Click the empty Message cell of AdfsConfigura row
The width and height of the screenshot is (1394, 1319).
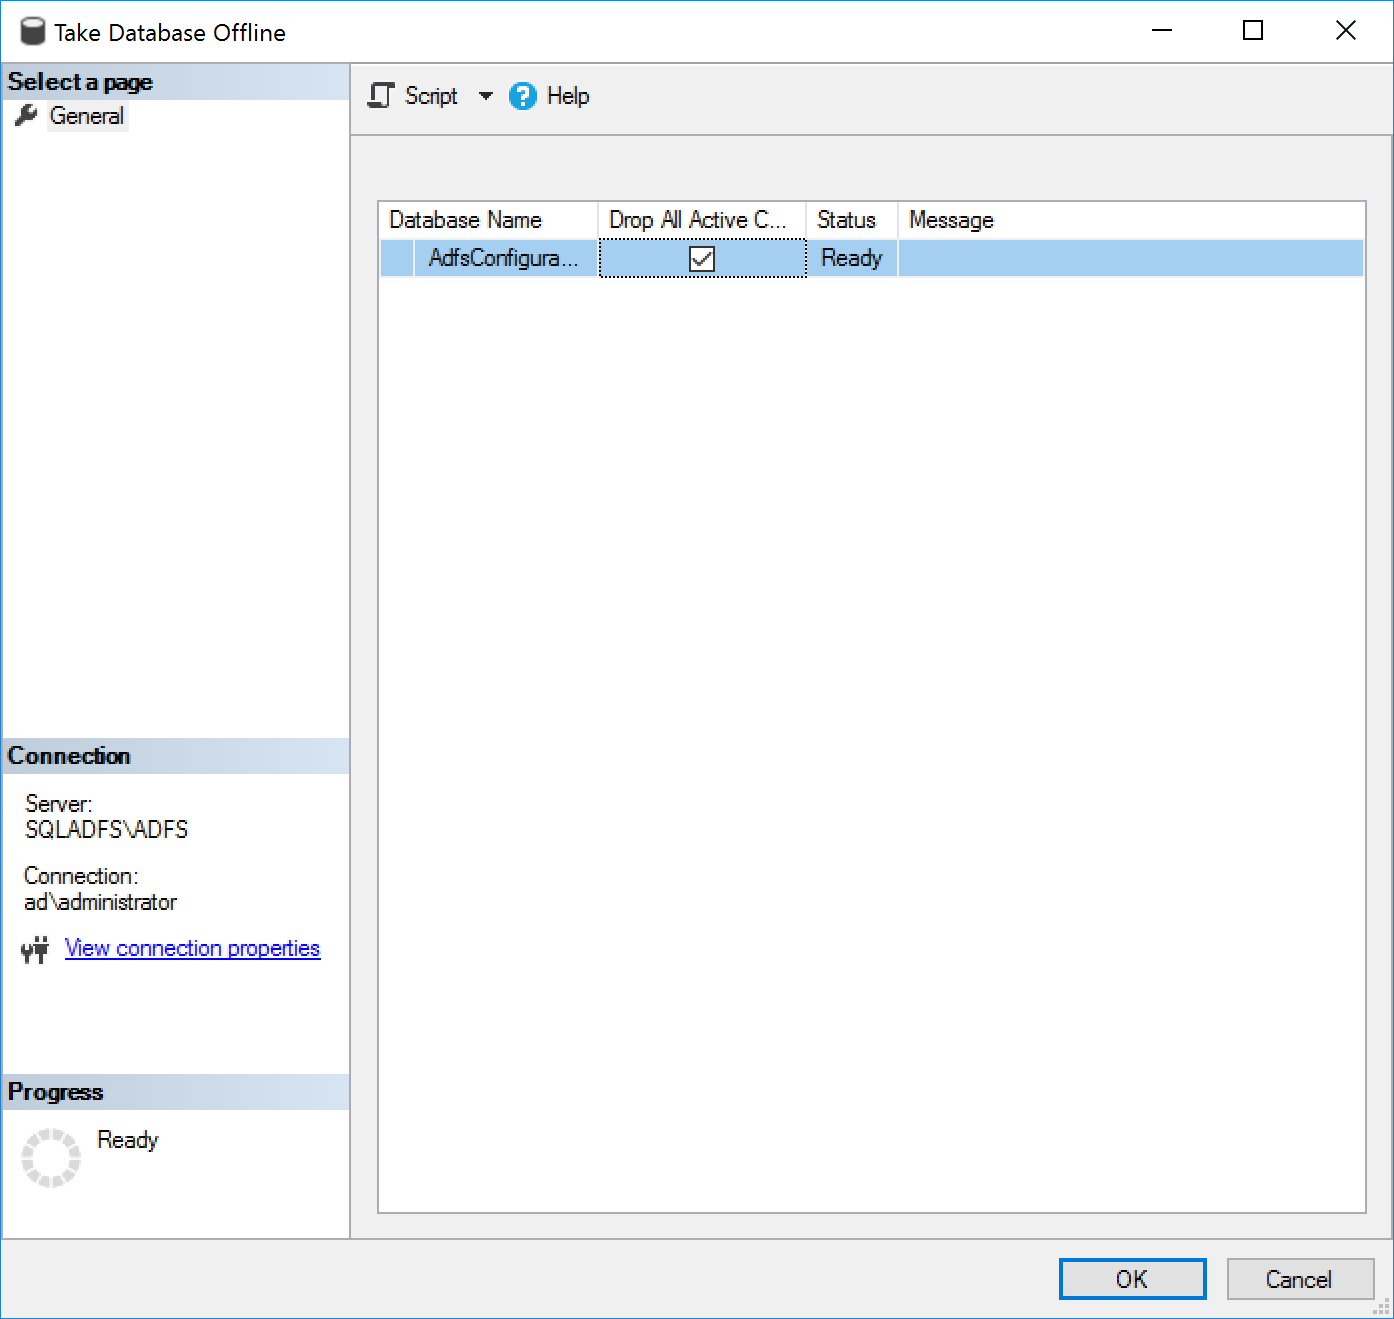pos(1131,258)
